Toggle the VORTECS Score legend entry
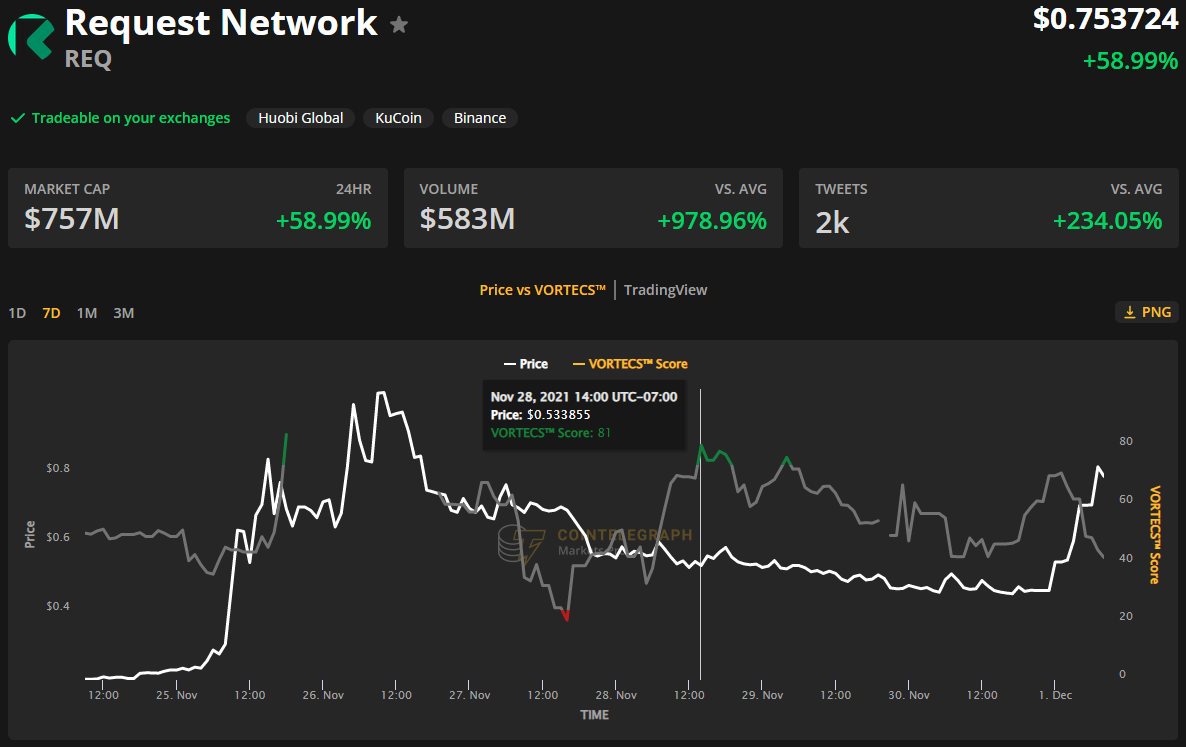This screenshot has width=1186, height=747. [630, 364]
